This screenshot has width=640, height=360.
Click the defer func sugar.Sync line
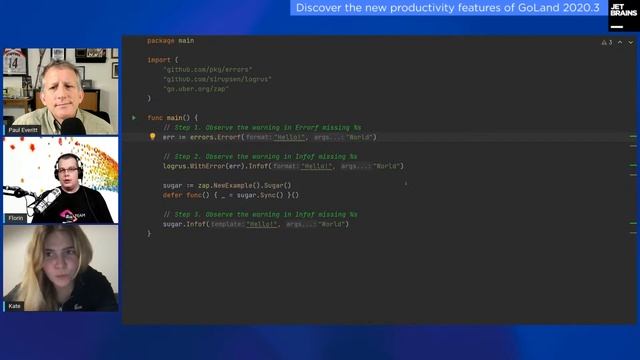tap(231, 195)
